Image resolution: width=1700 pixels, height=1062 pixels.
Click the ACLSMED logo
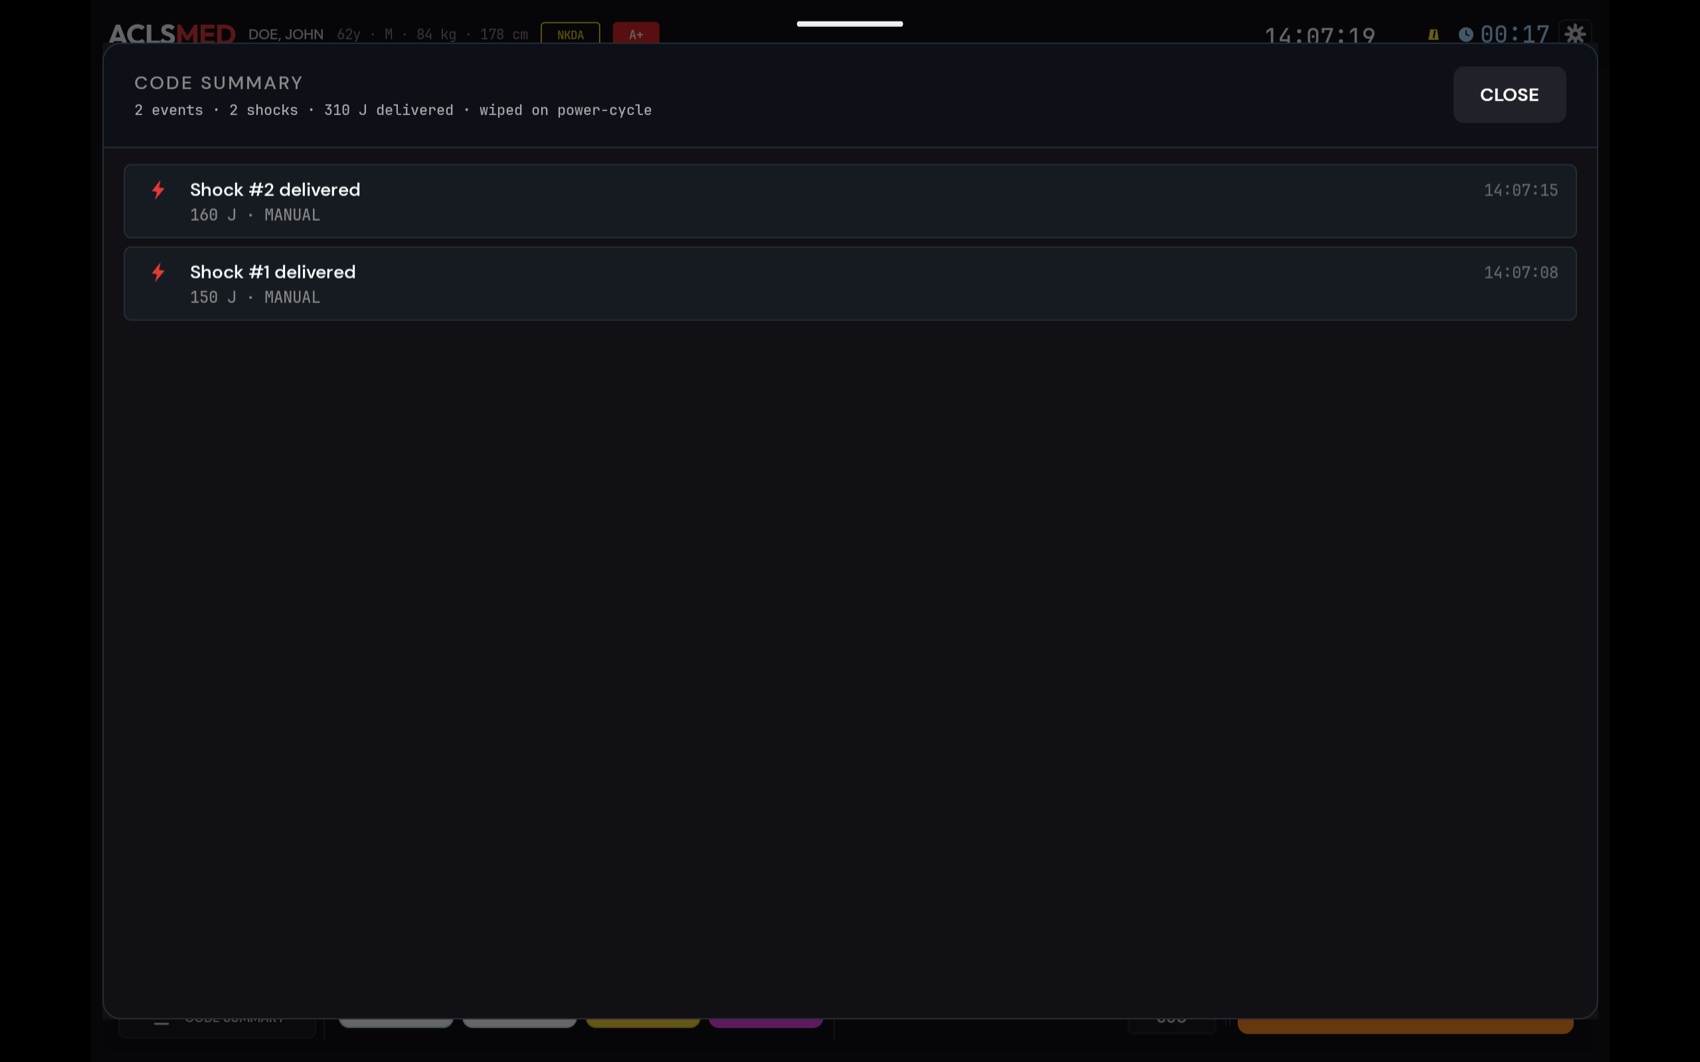coord(172,34)
